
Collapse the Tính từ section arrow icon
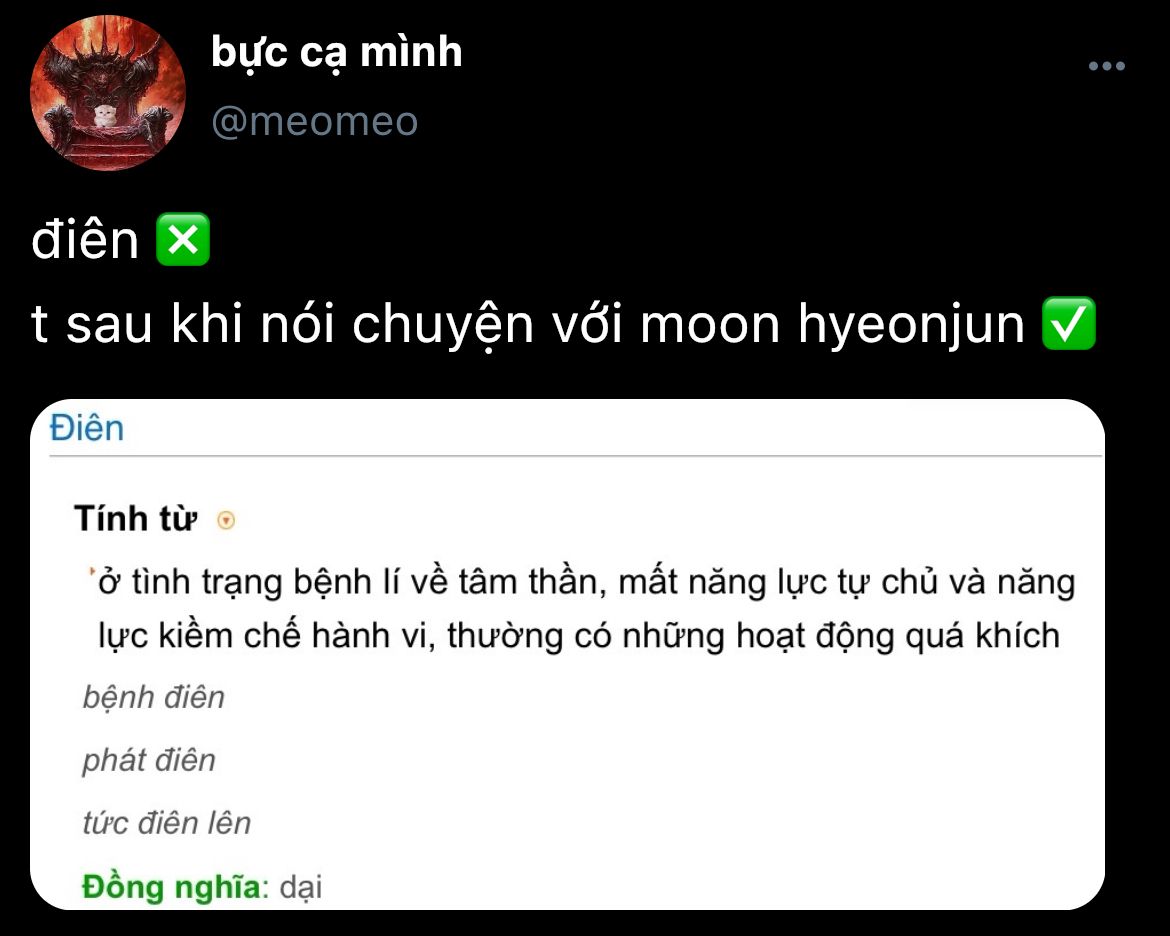tap(226, 520)
